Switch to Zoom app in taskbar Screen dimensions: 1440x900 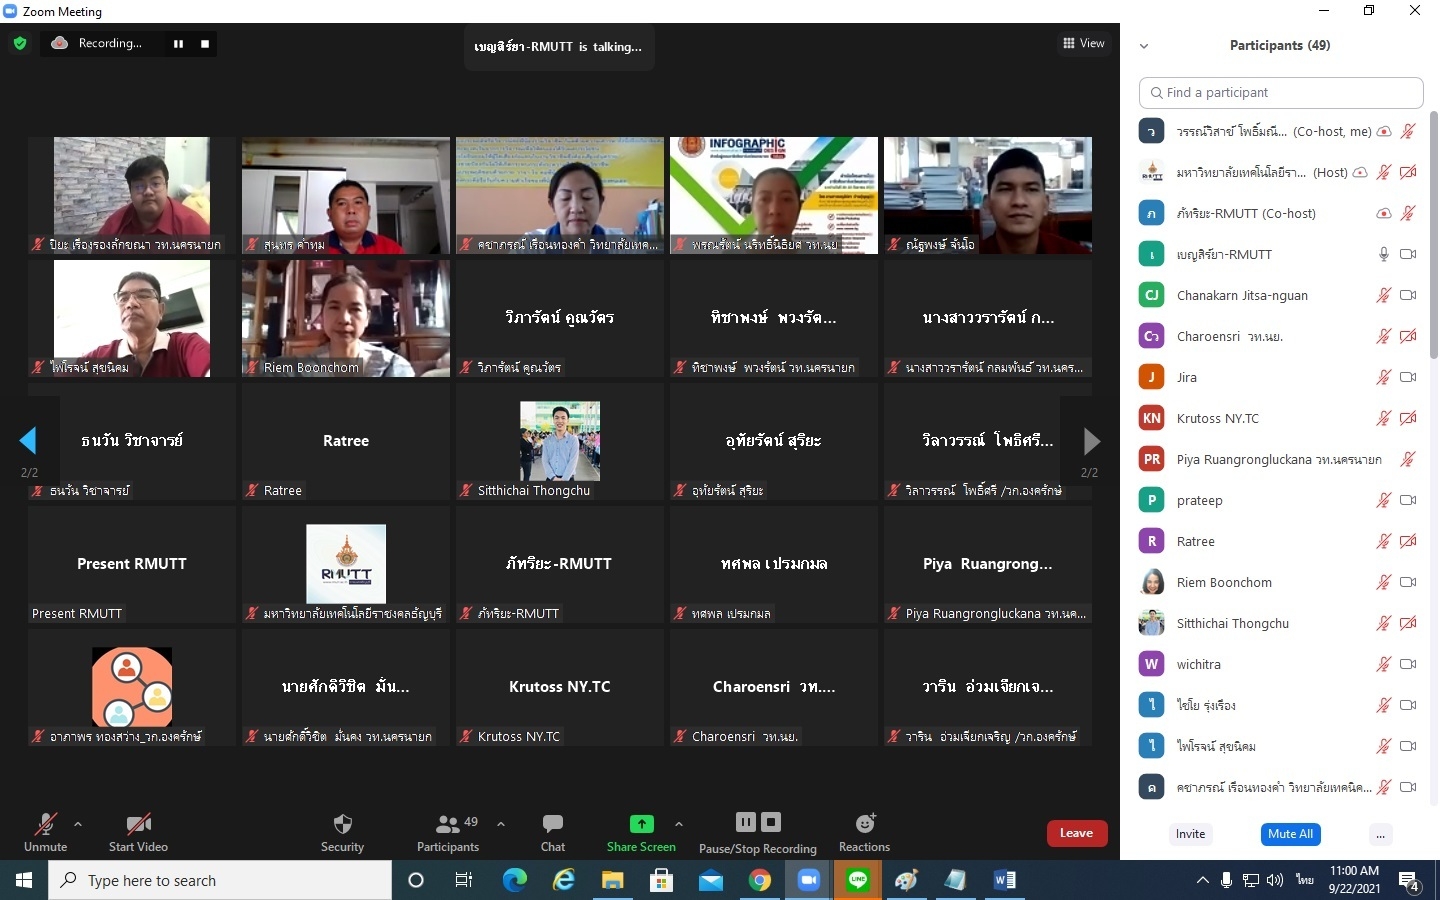(808, 880)
